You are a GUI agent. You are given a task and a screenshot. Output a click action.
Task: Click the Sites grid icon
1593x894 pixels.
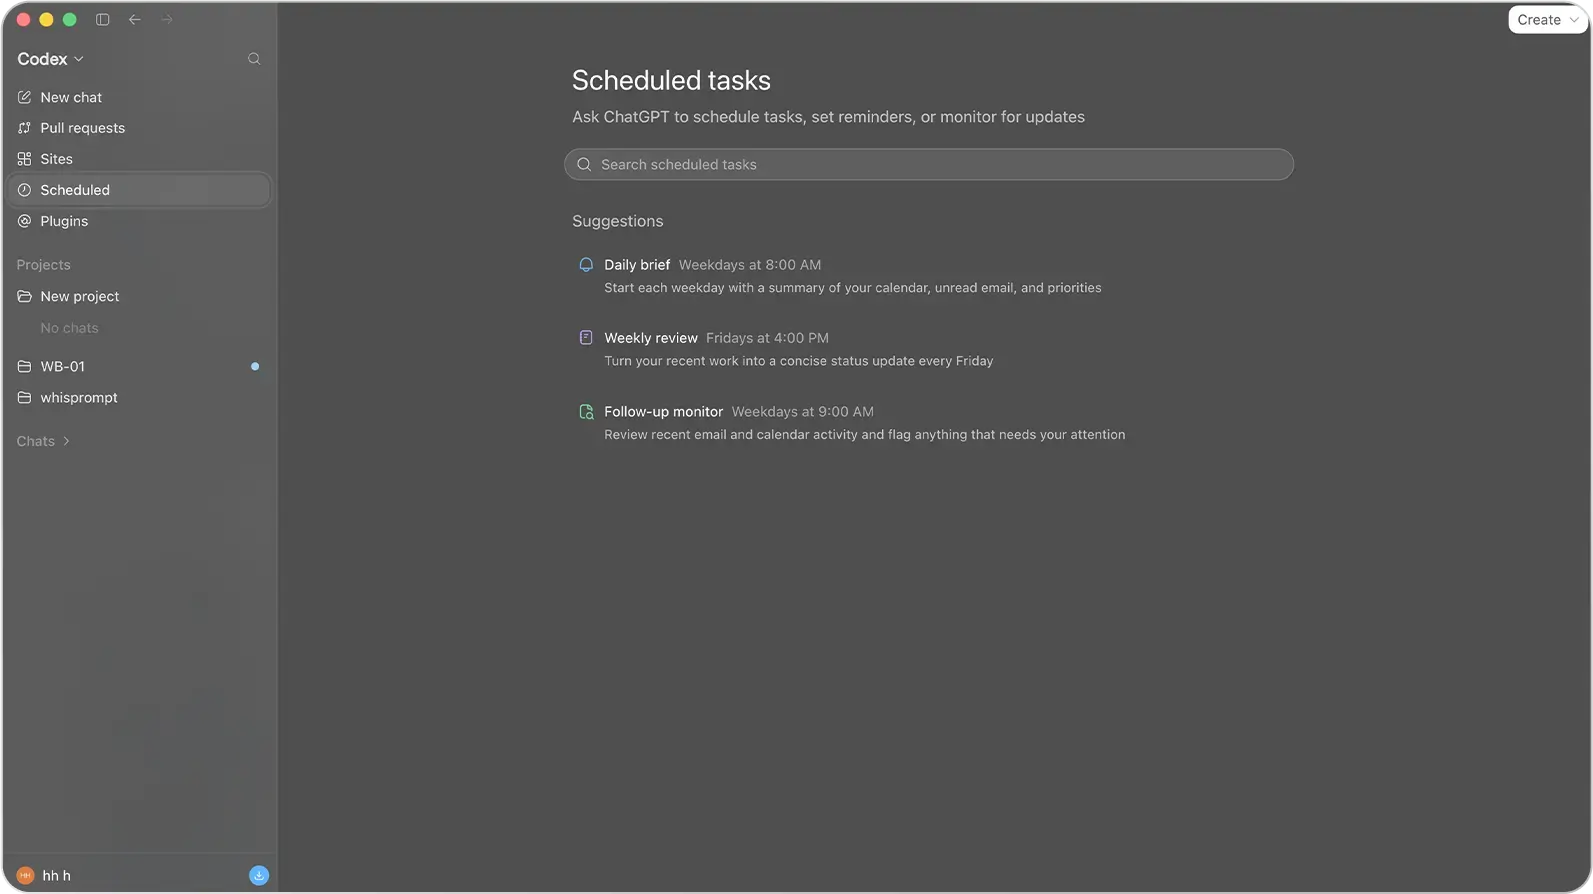25,159
